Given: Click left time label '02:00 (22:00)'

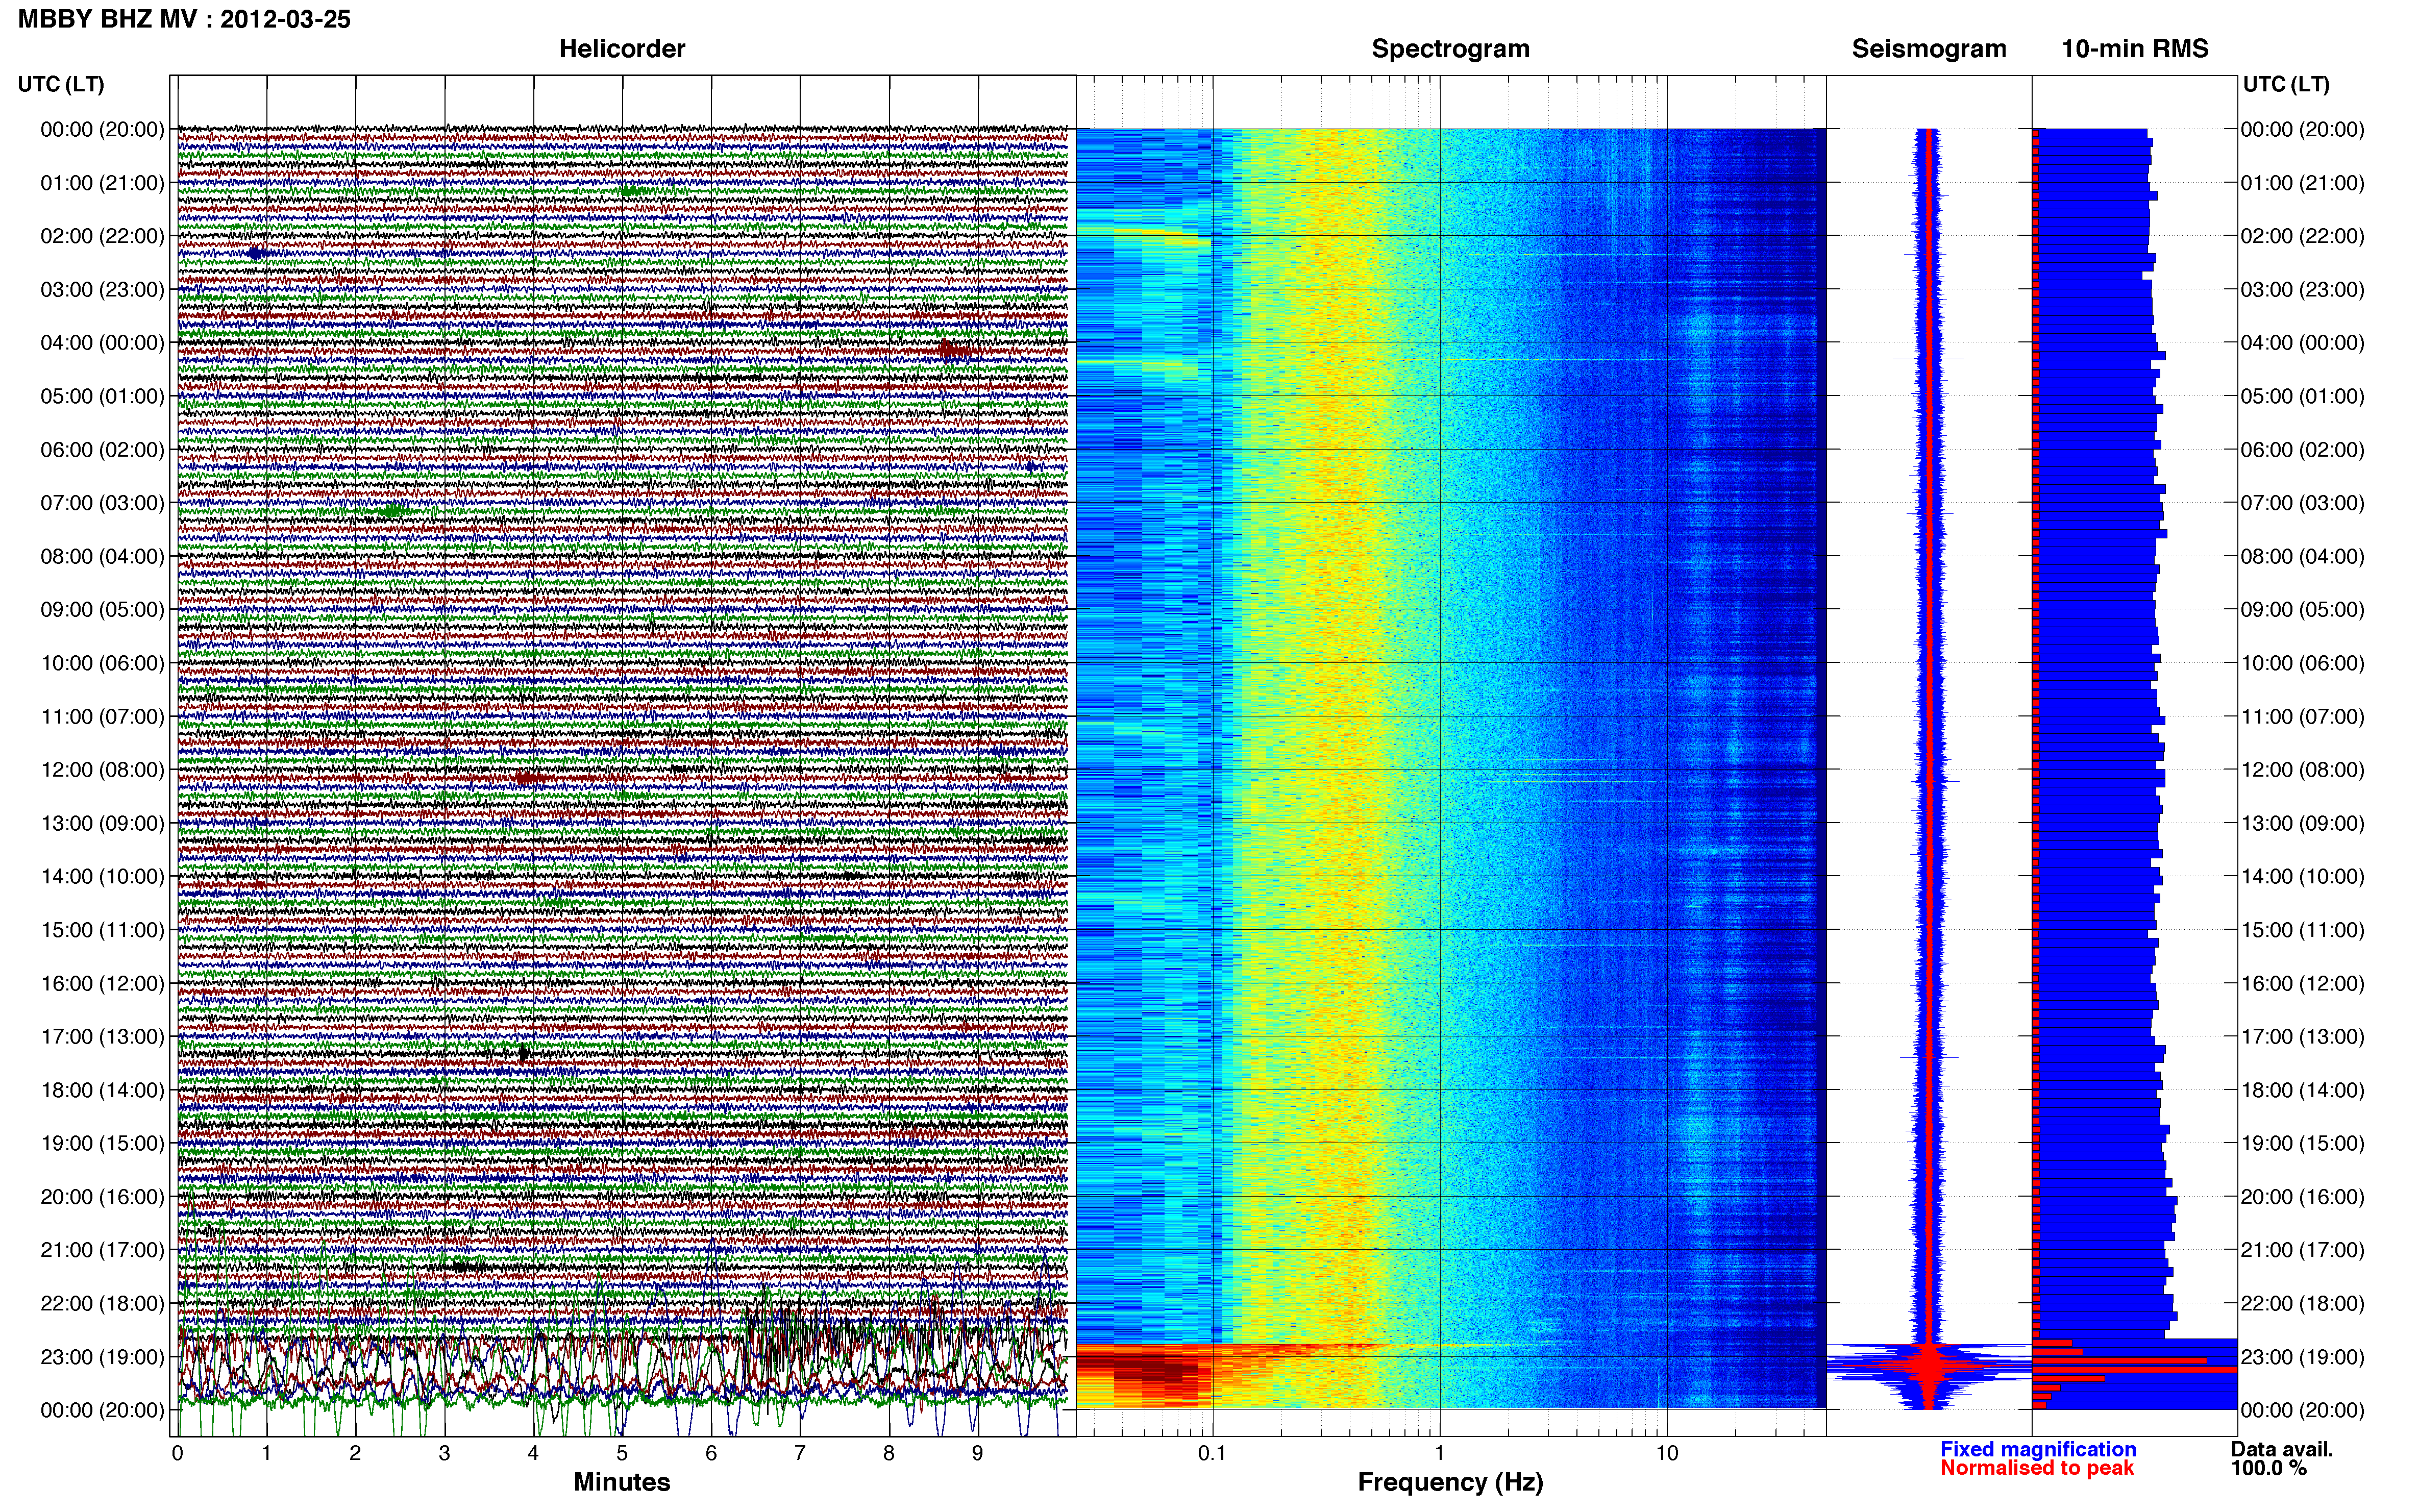Looking at the screenshot, I should [x=102, y=236].
